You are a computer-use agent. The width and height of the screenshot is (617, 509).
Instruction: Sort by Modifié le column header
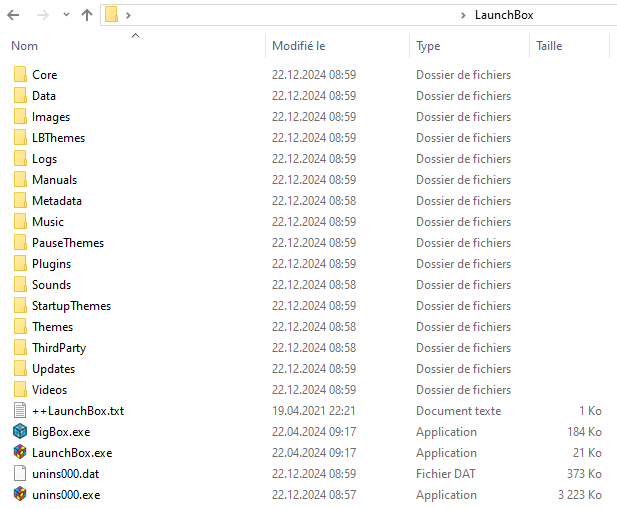pyautogui.click(x=299, y=46)
